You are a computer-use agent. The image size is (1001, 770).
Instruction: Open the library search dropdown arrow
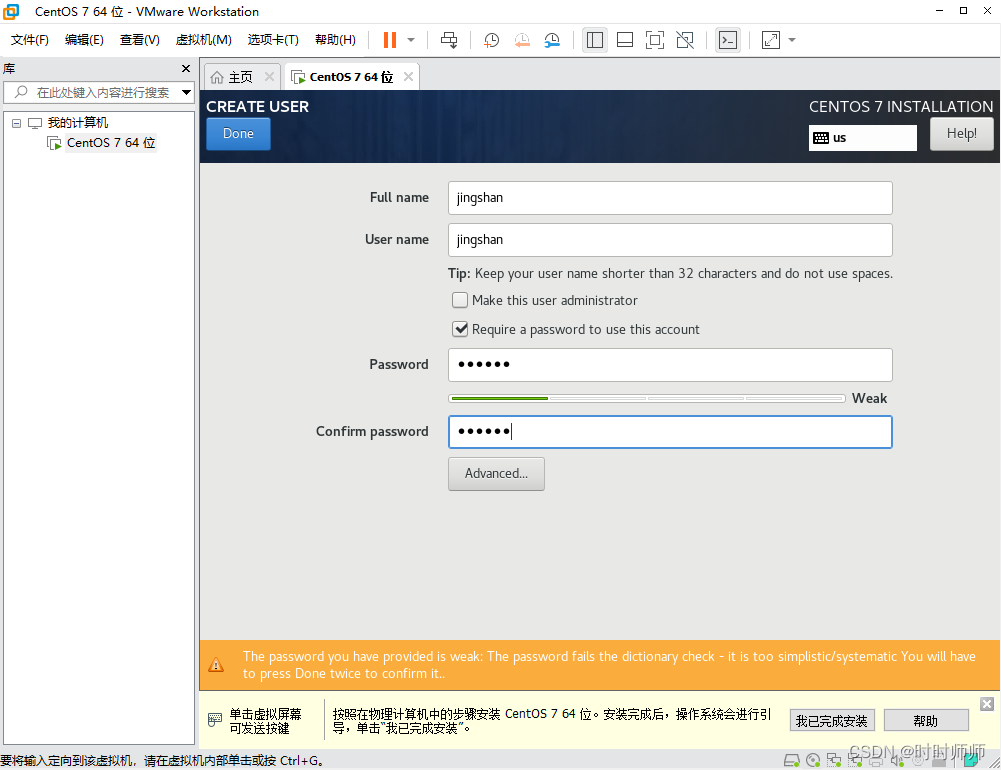tap(186, 93)
